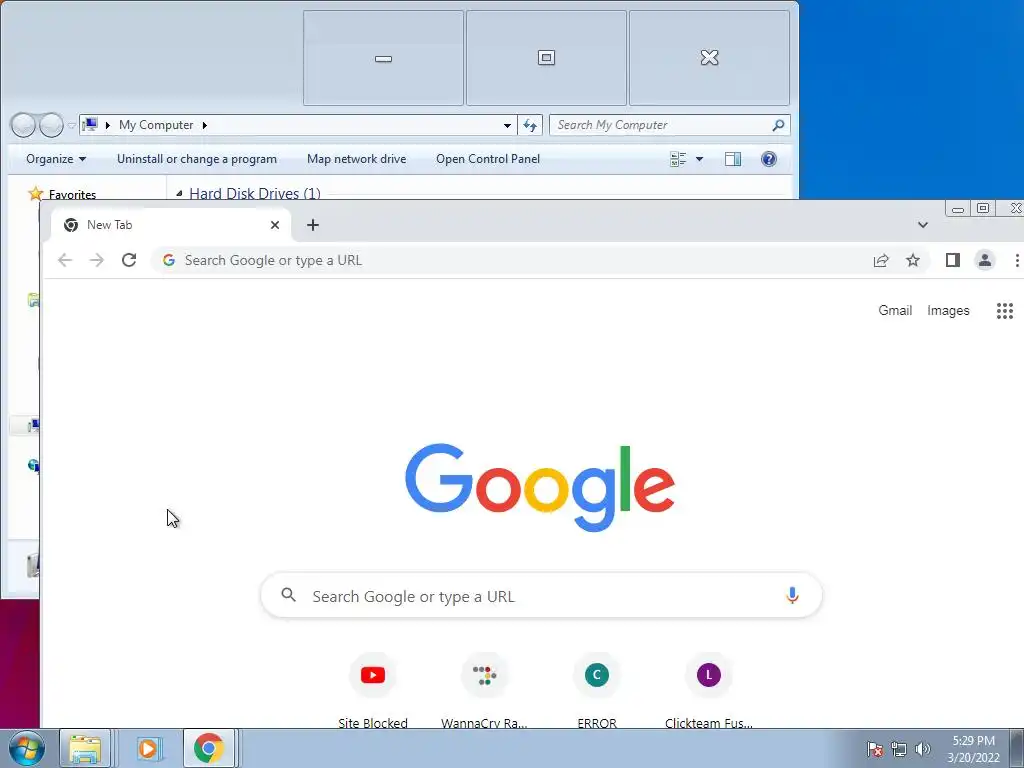Click the Chrome reload page icon
The image size is (1024, 768).
click(129, 260)
